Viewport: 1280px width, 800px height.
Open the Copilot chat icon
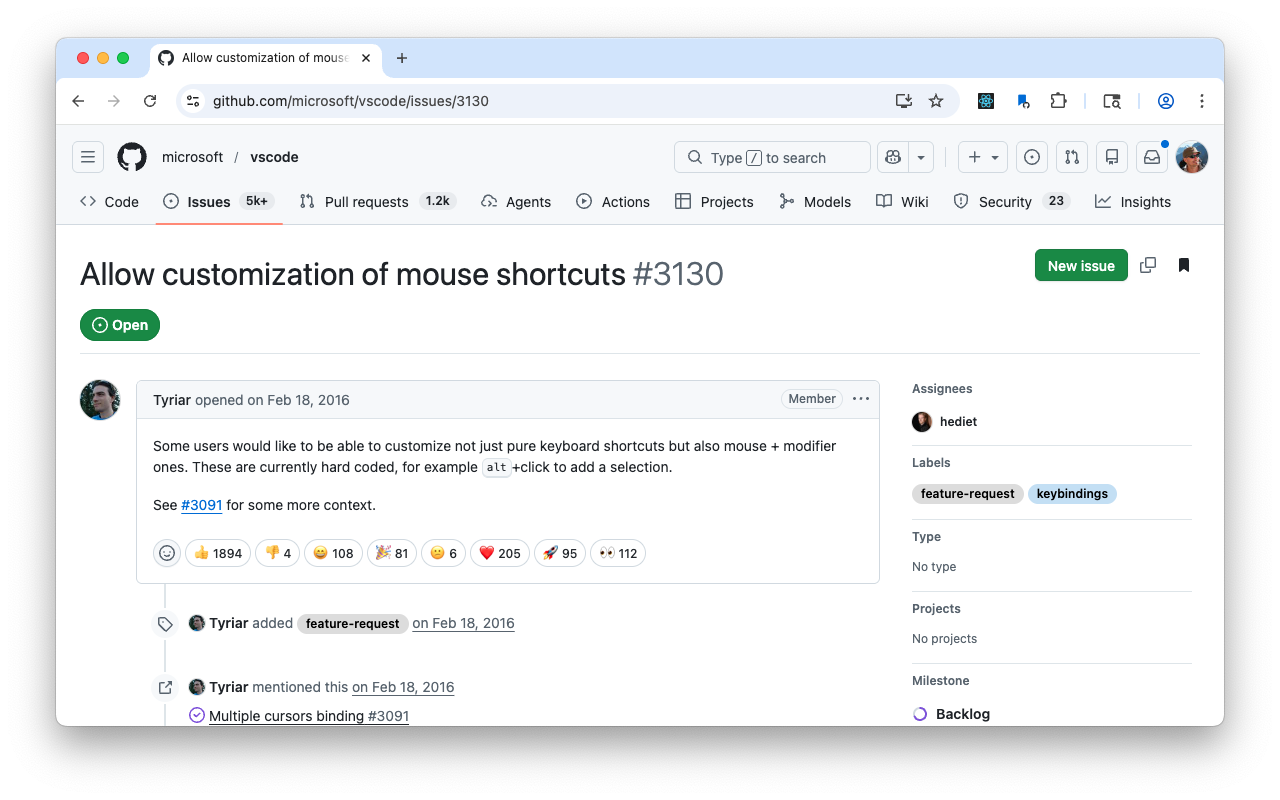(893, 157)
